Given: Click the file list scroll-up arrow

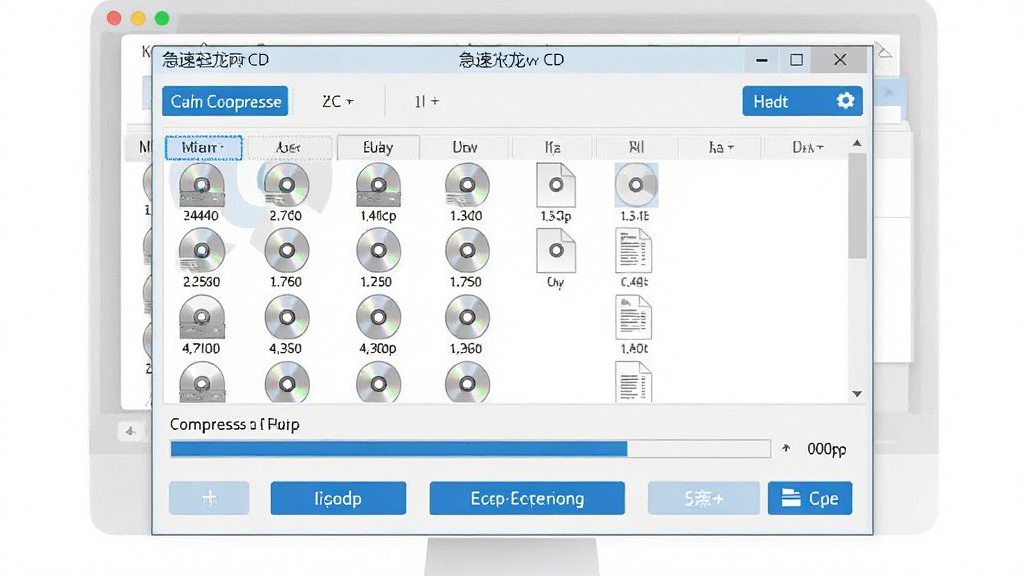Looking at the screenshot, I should click(857, 143).
